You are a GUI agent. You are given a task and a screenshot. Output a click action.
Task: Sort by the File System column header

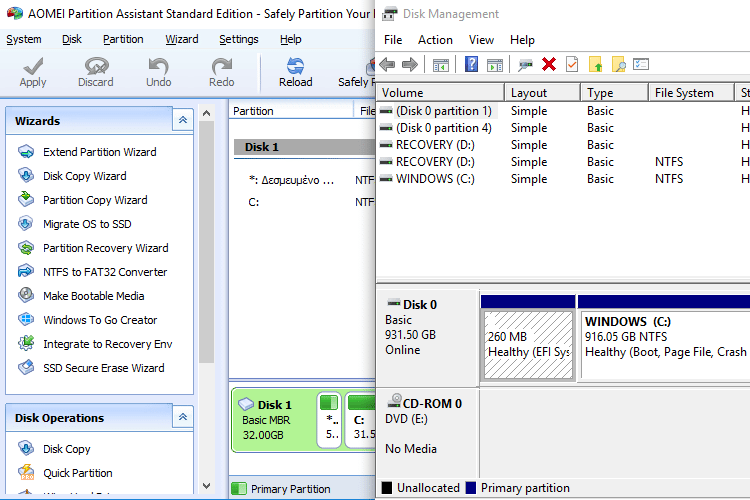pyautogui.click(x=691, y=92)
